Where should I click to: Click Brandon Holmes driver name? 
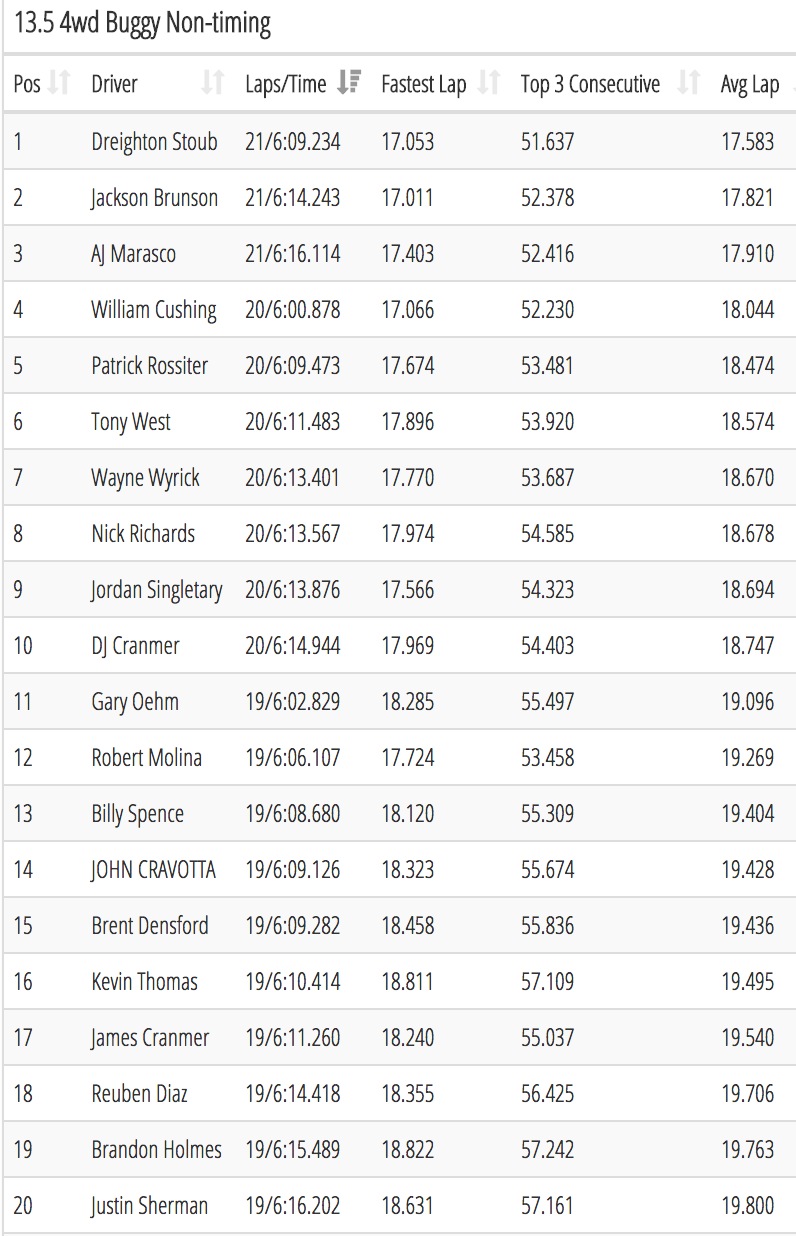point(156,1150)
